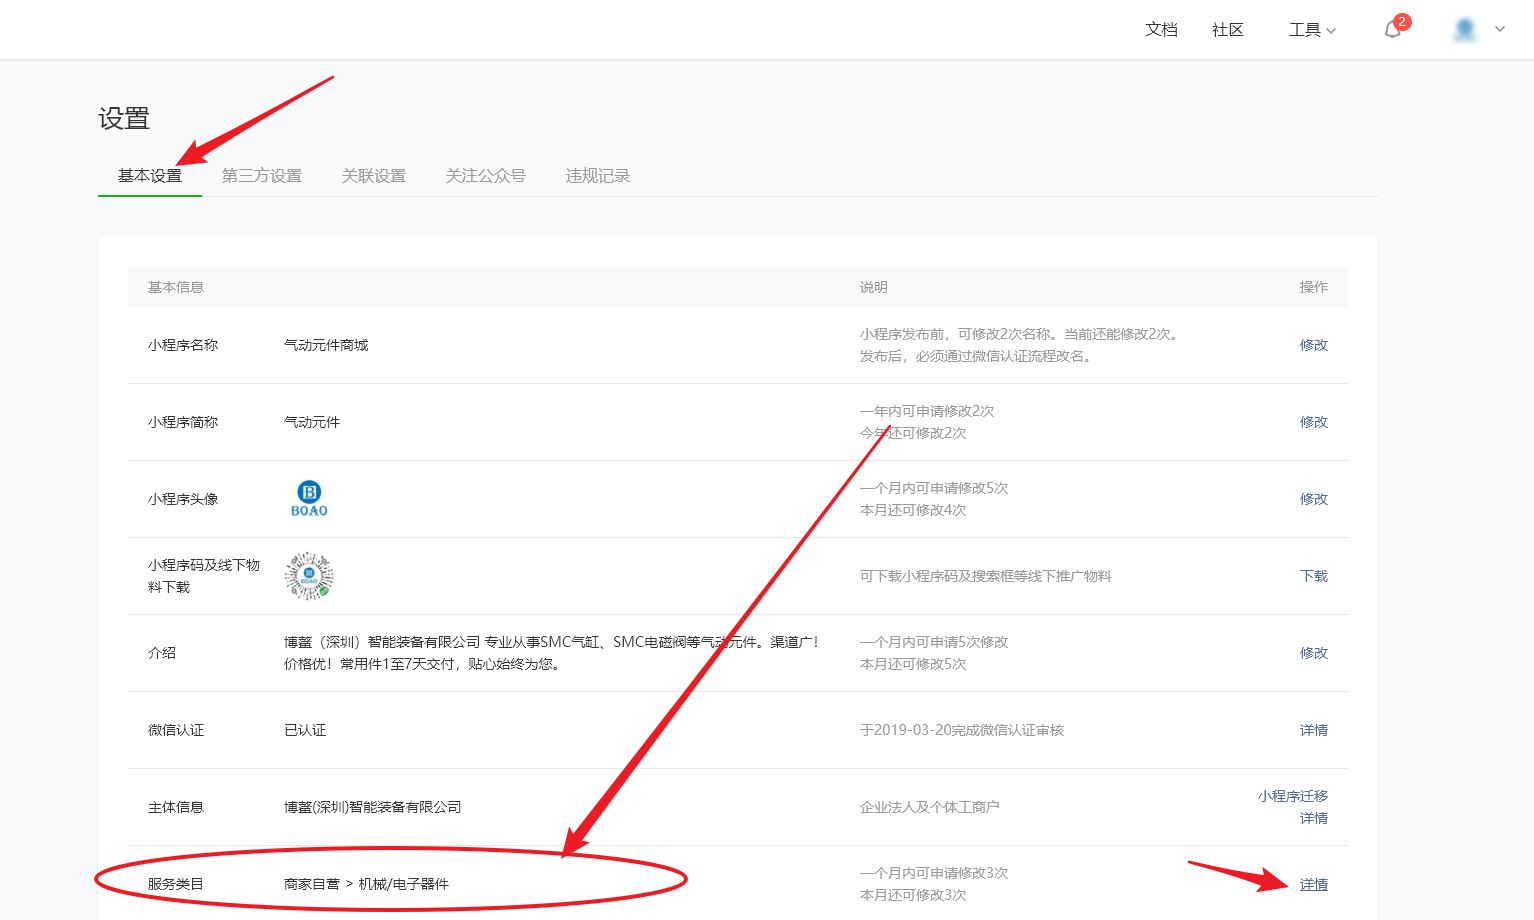Image resolution: width=1534 pixels, height=920 pixels.
Task: Click 下载 for mini program code
Action: tap(1313, 576)
